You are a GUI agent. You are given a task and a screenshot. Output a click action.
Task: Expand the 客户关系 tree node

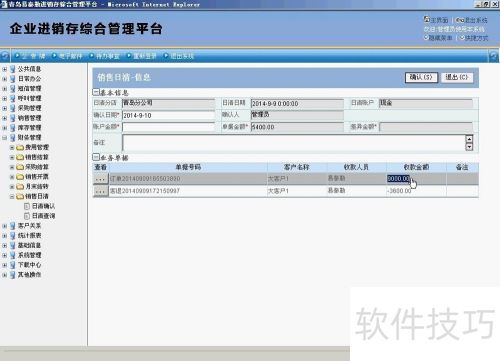pyautogui.click(x=5, y=226)
